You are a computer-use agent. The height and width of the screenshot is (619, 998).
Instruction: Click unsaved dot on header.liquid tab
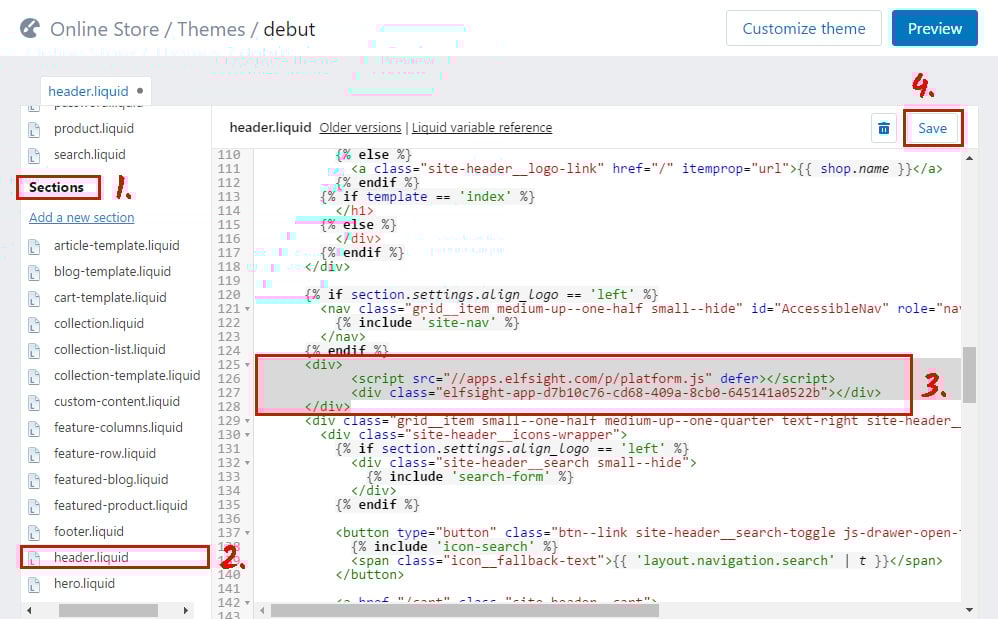(140, 90)
